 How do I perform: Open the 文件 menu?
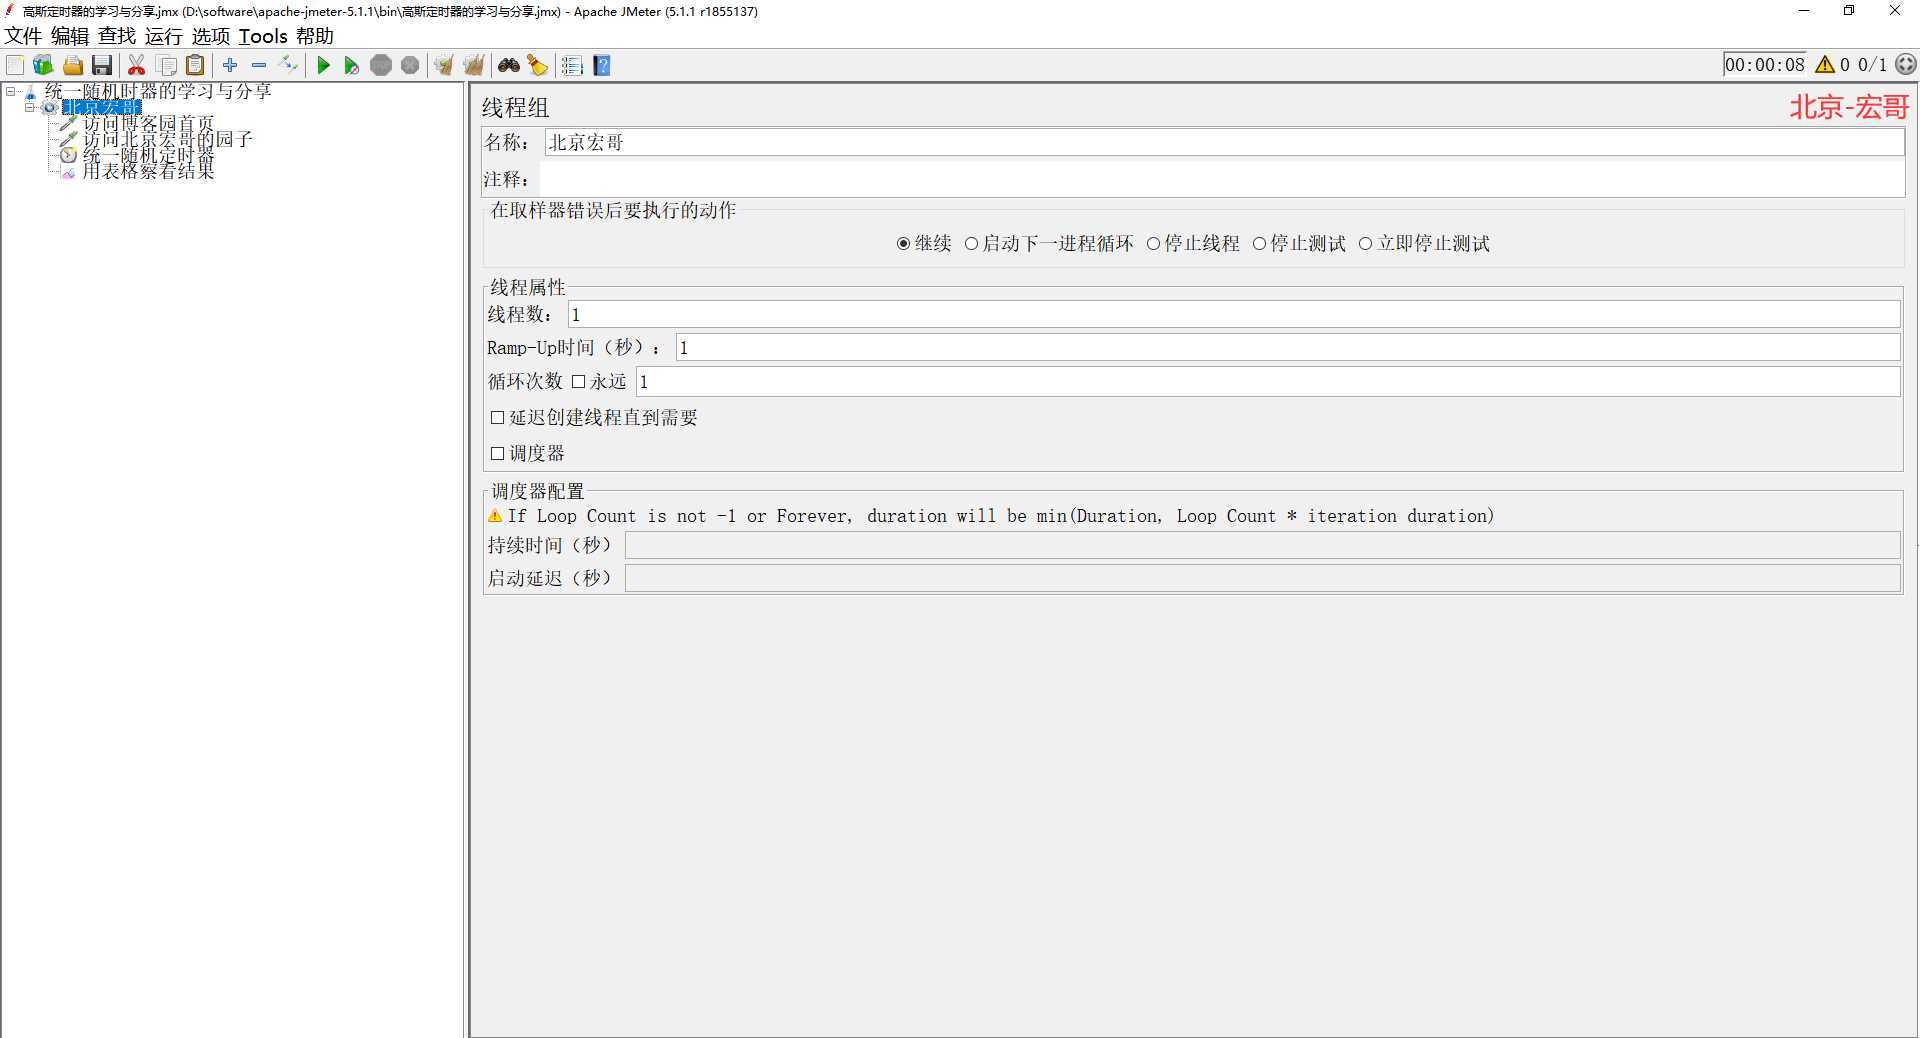click(x=23, y=36)
